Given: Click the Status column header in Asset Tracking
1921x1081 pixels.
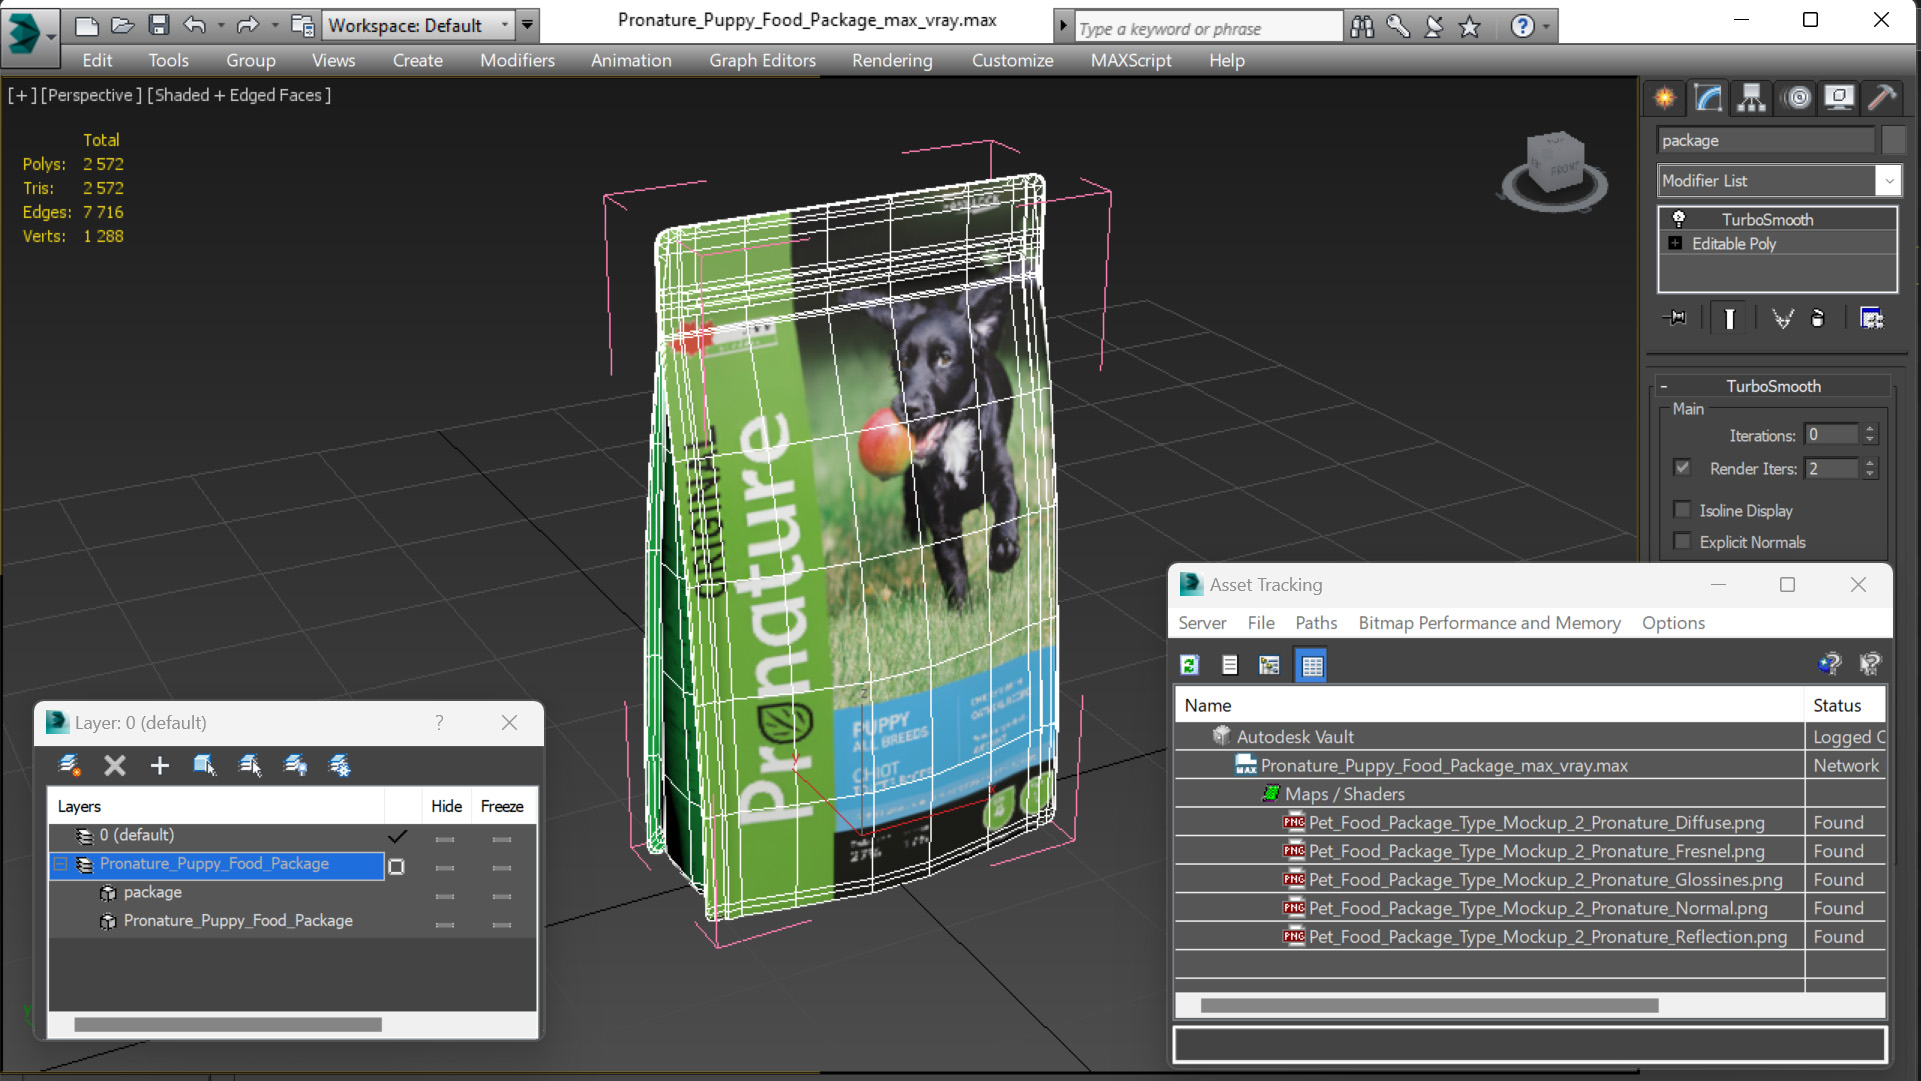Looking at the screenshot, I should [1844, 705].
